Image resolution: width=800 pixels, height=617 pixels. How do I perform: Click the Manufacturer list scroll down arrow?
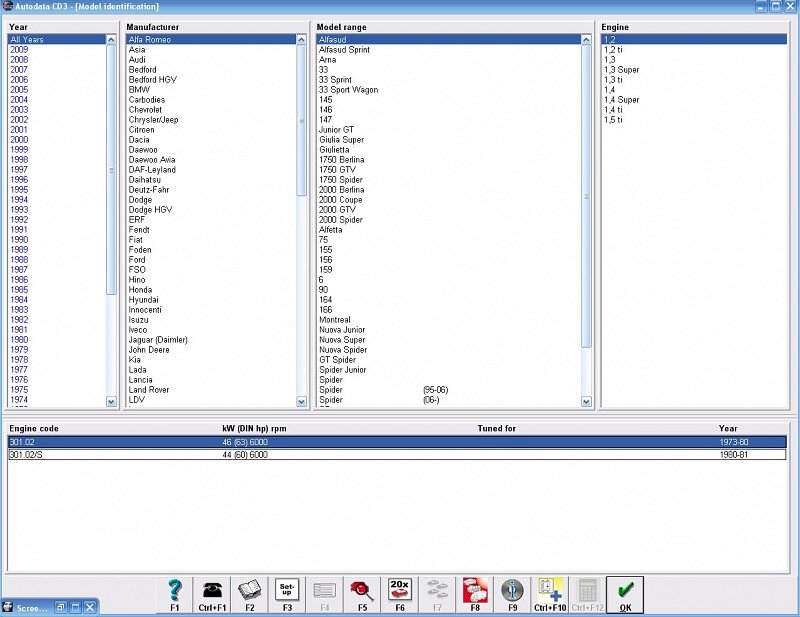tap(302, 402)
